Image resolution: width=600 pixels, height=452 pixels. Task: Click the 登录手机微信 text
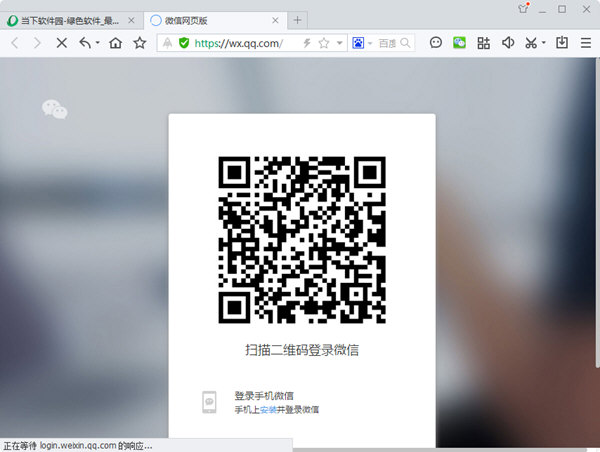[x=264, y=396]
